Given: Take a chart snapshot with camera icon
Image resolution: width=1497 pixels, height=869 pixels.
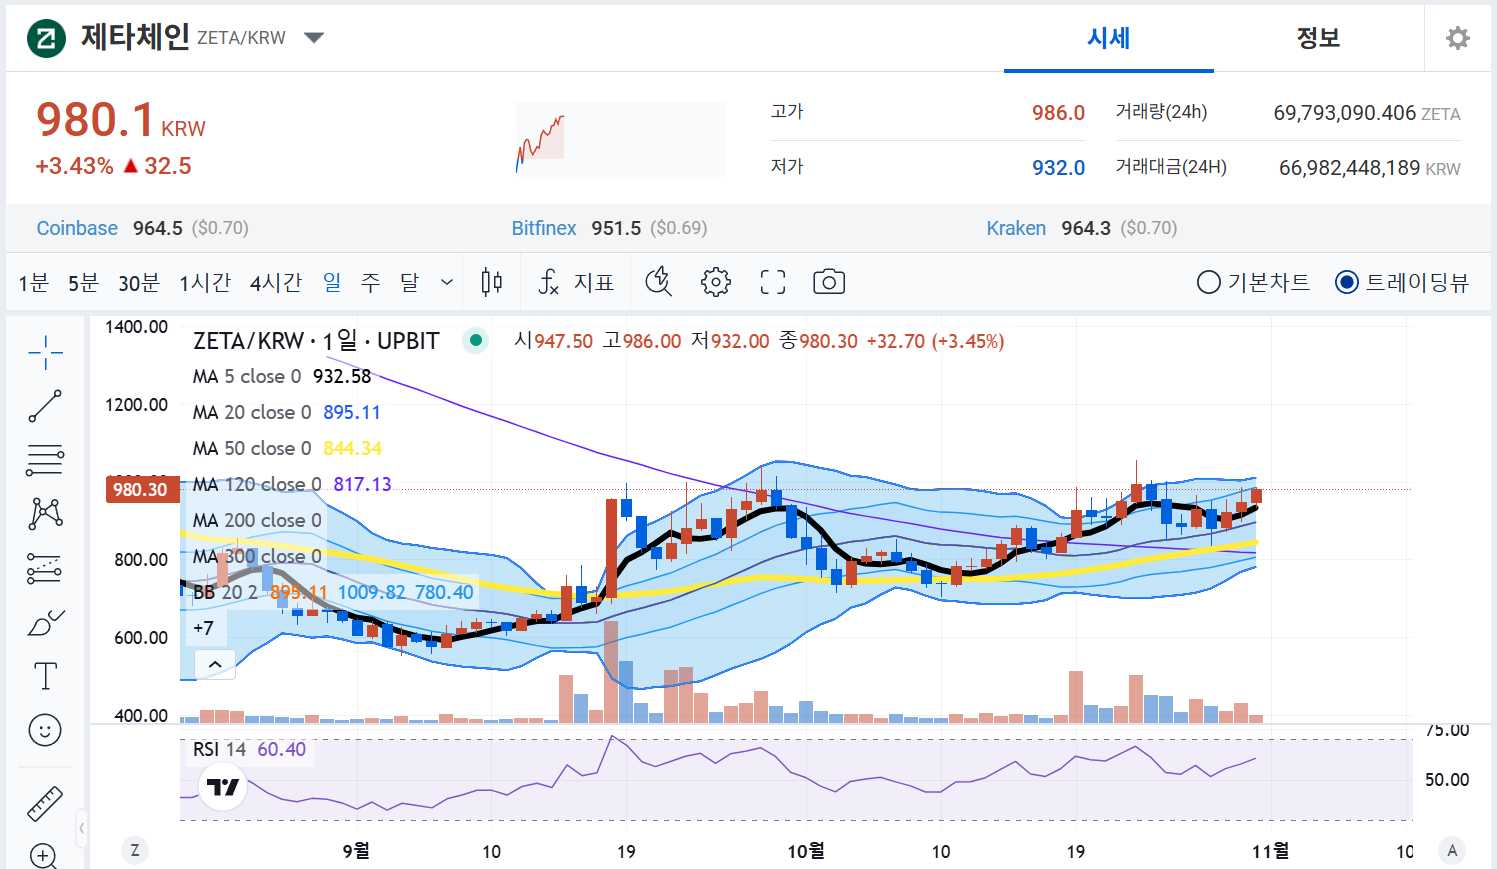Looking at the screenshot, I should click(x=829, y=282).
